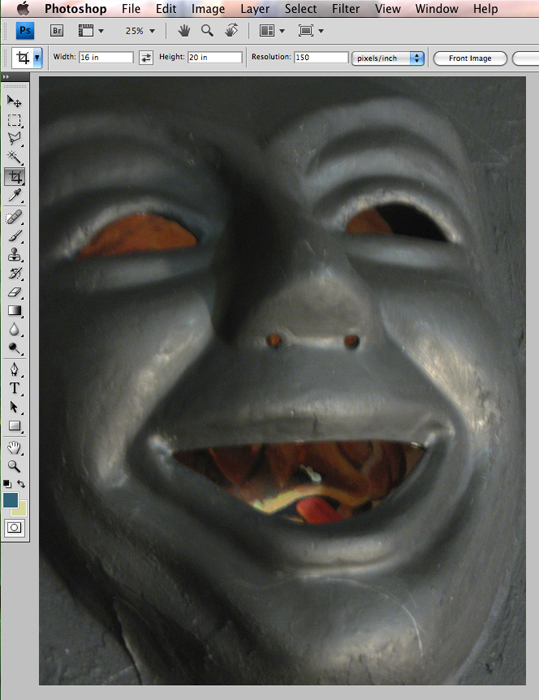Expand the toolbox with double arrows

click(6, 77)
